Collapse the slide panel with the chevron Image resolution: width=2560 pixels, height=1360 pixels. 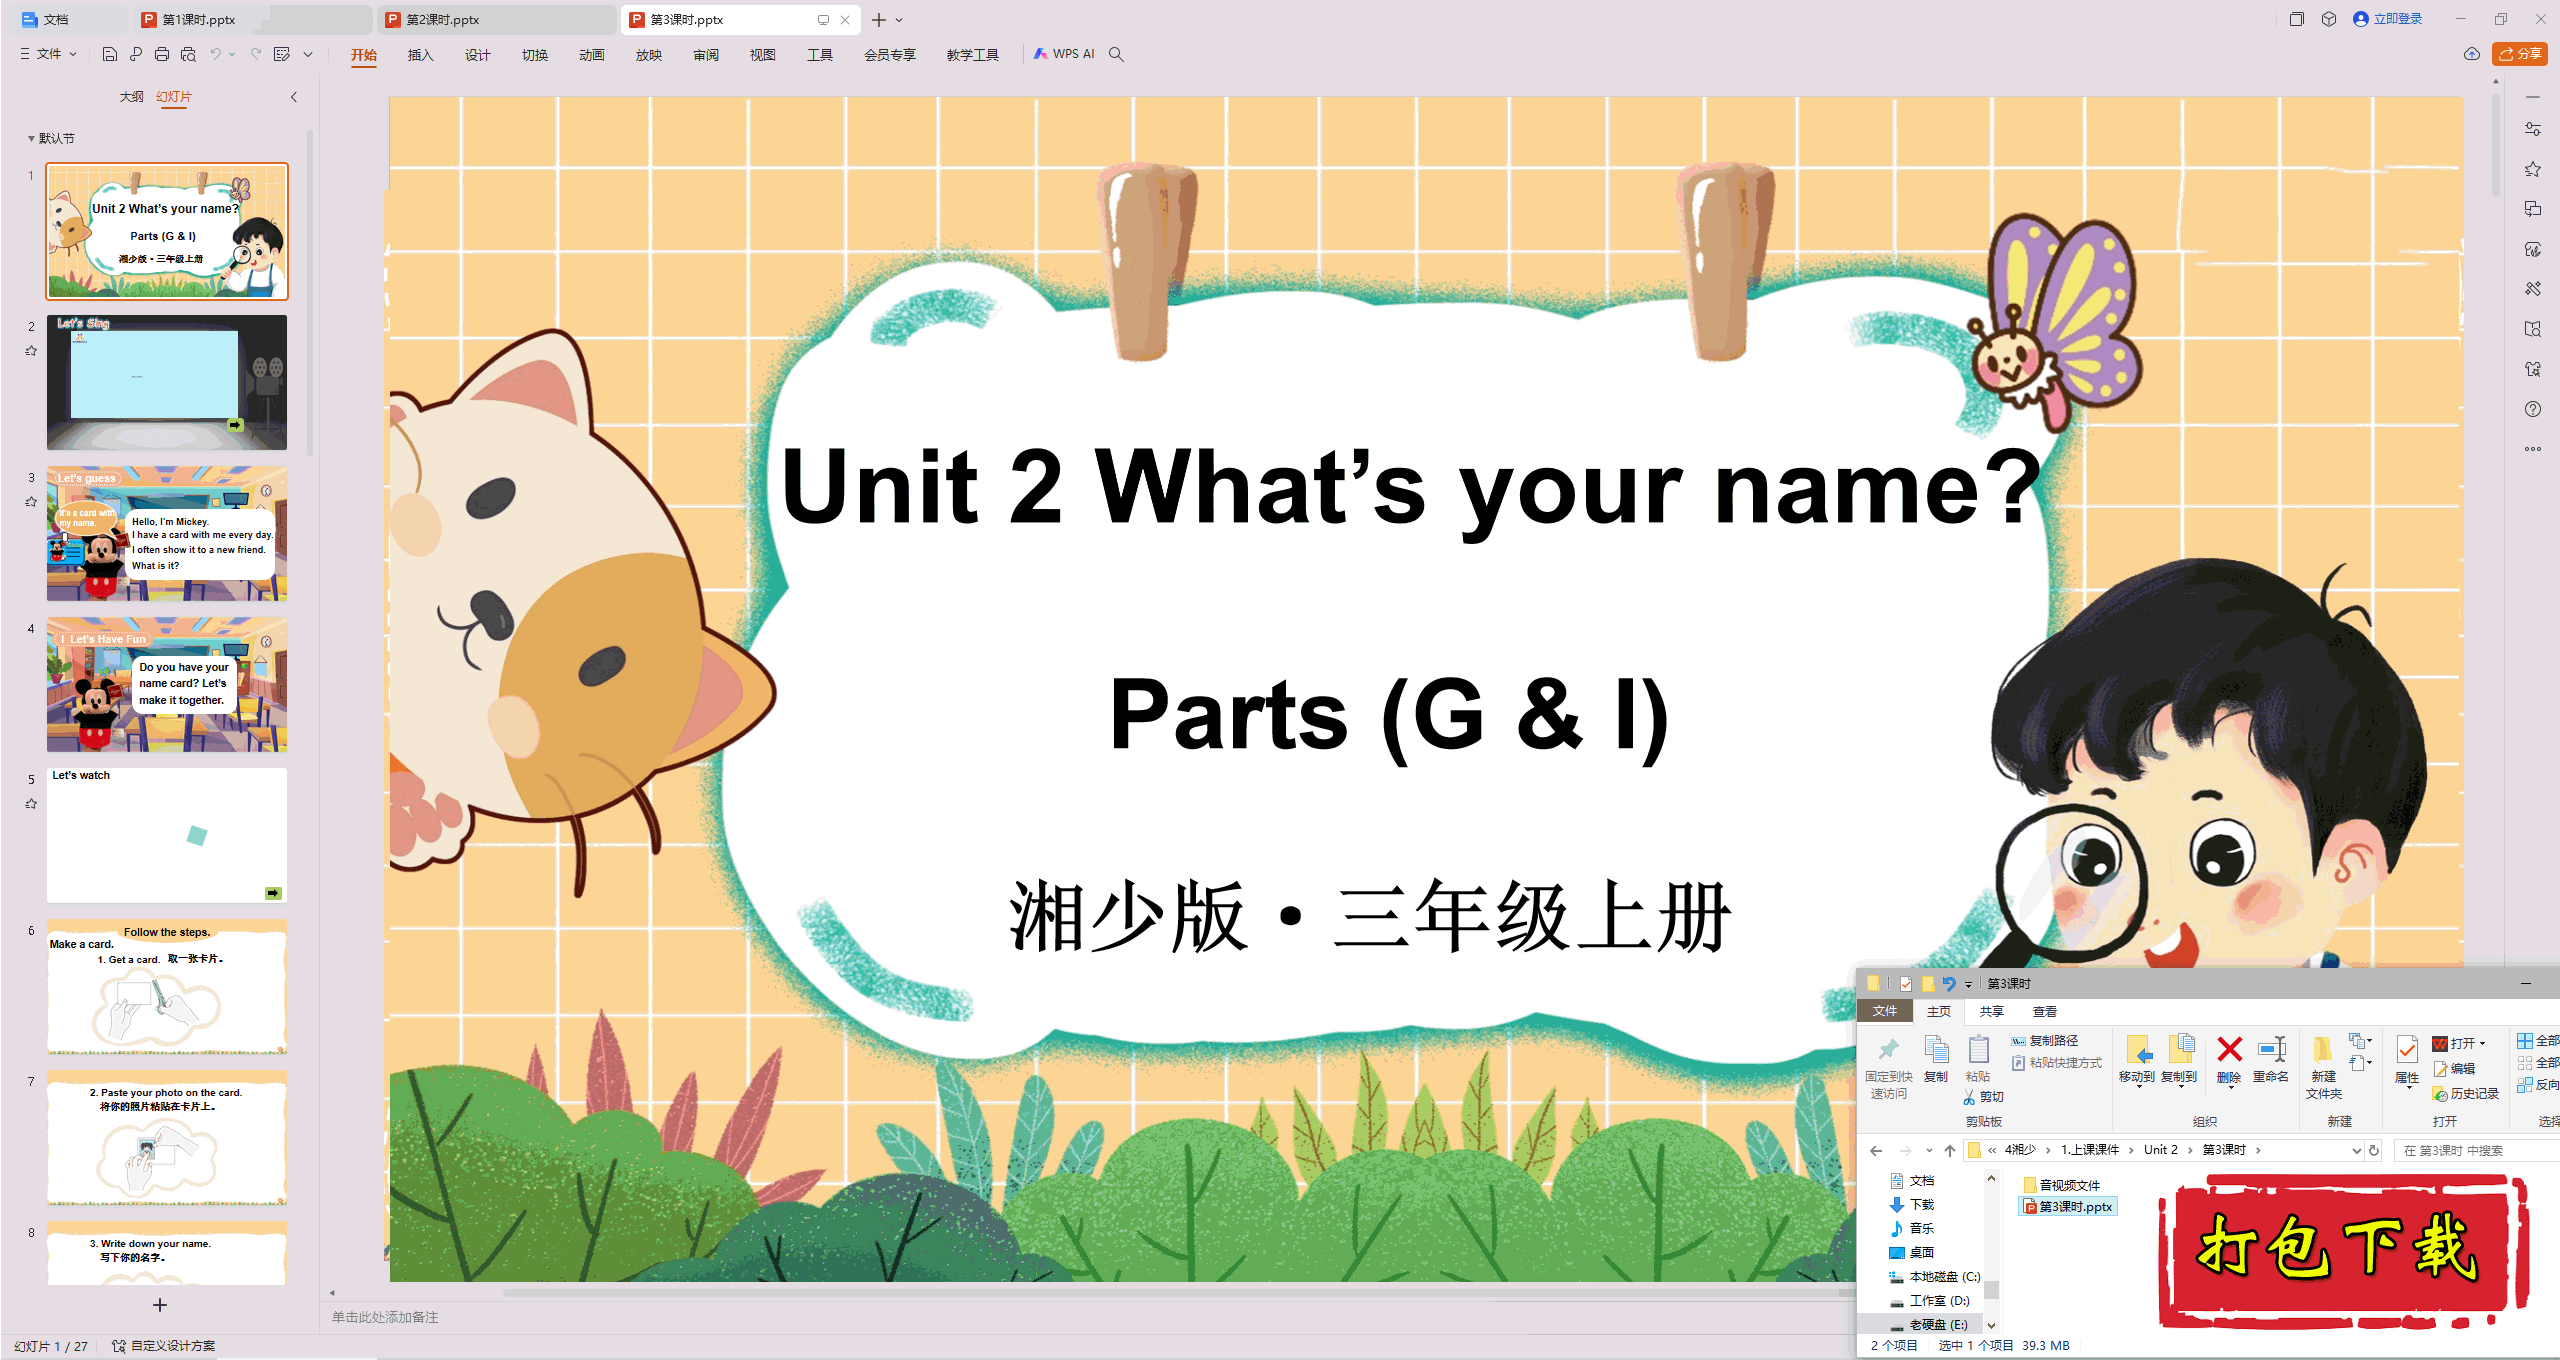(x=294, y=97)
